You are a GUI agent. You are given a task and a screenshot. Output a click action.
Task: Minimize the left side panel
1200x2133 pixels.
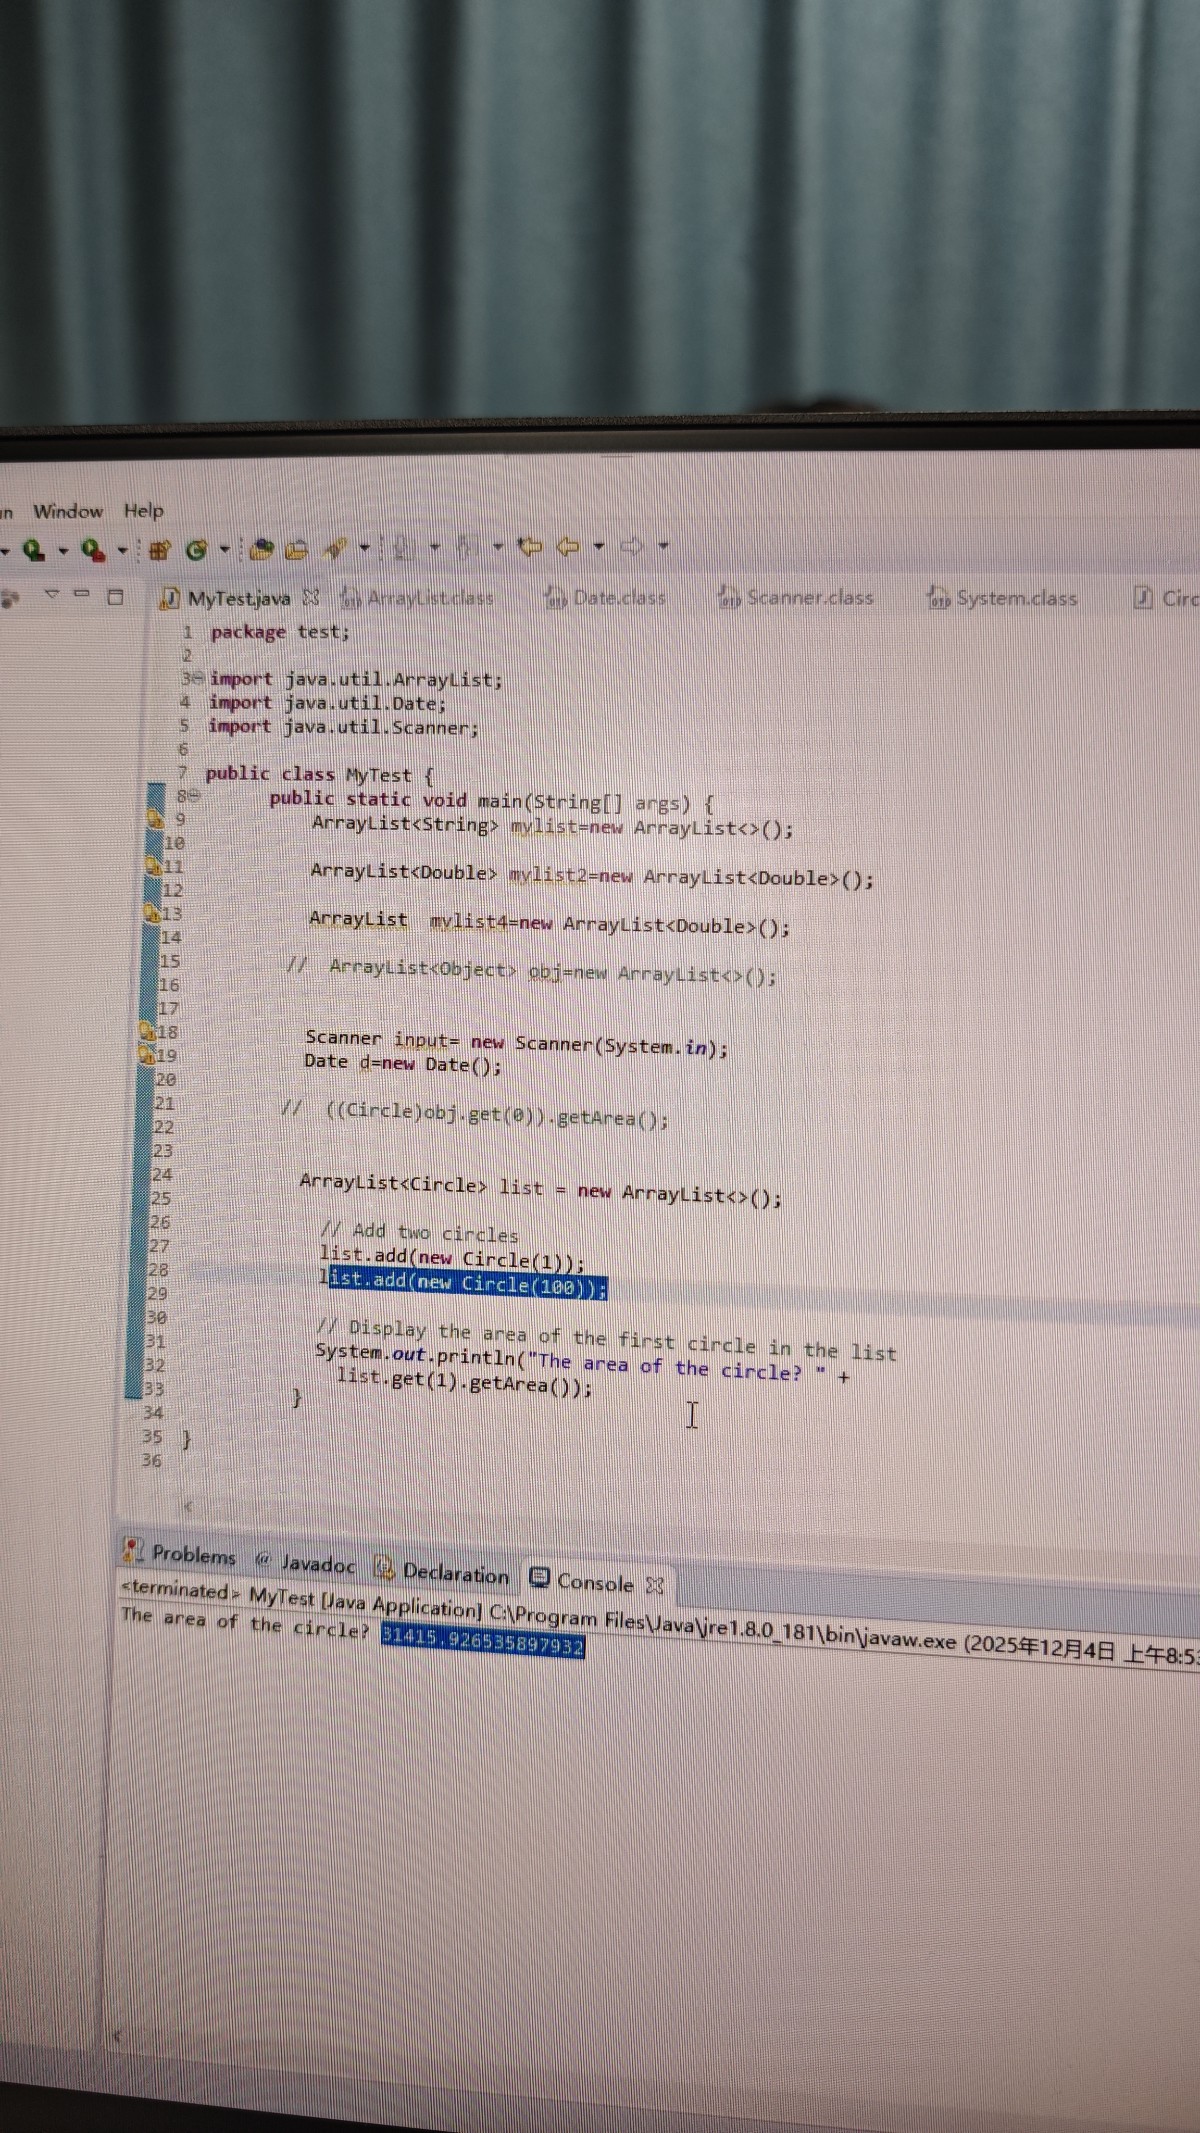[82, 594]
